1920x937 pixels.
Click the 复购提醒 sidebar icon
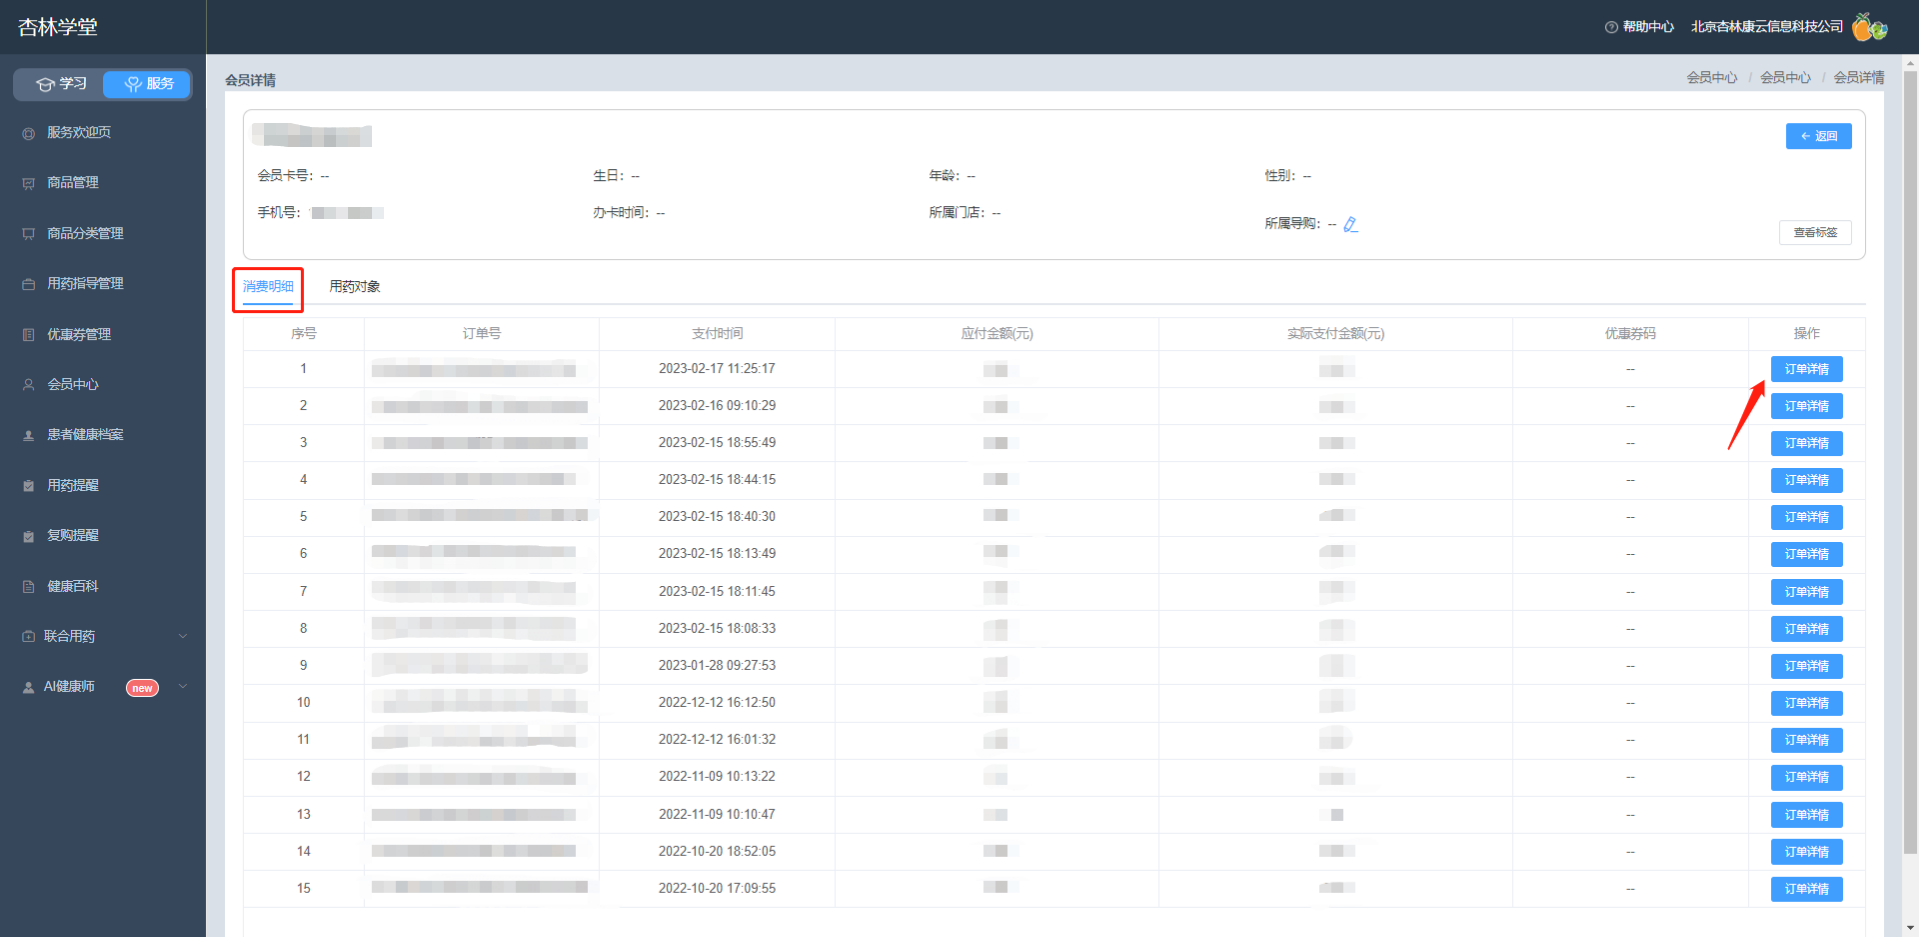tap(28, 536)
